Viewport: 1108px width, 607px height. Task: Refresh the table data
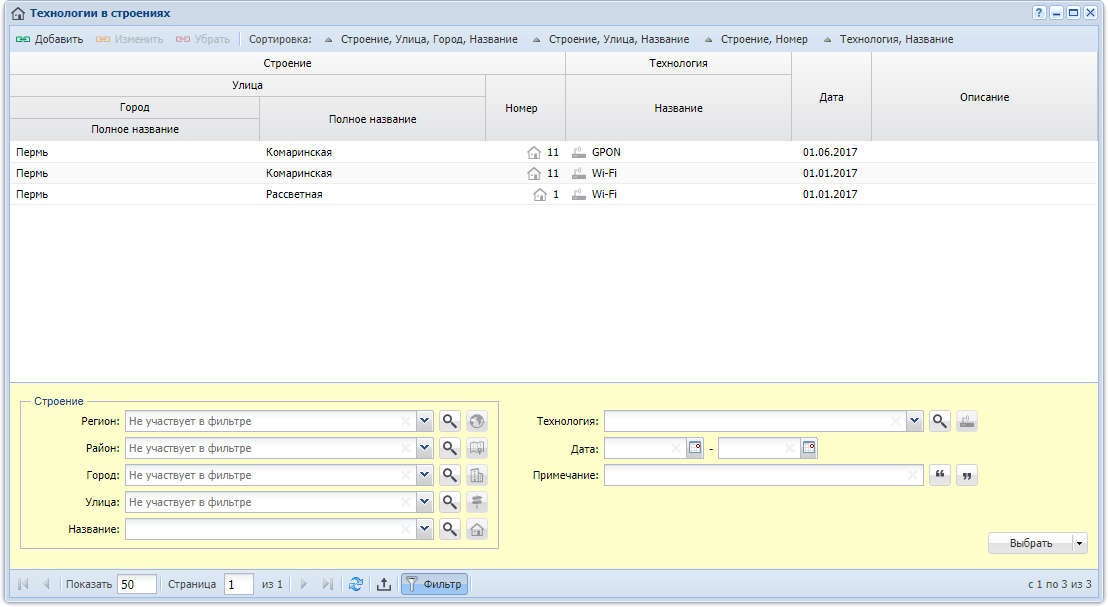point(355,584)
